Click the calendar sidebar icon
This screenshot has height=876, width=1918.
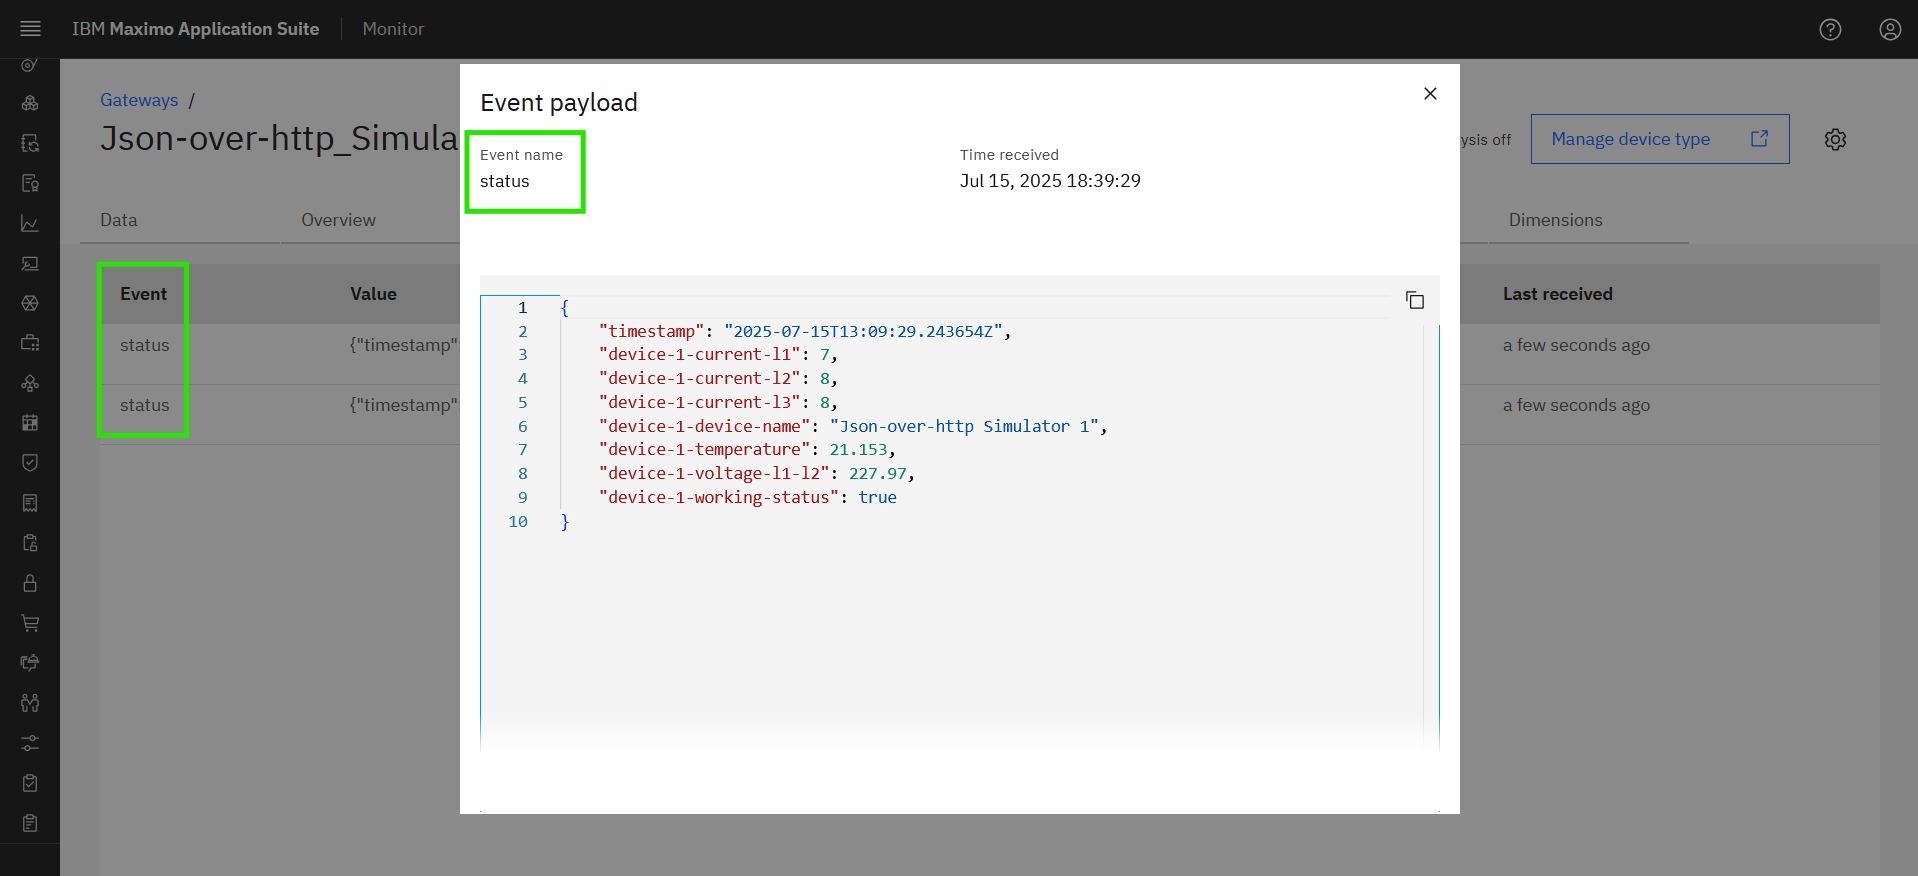[30, 423]
